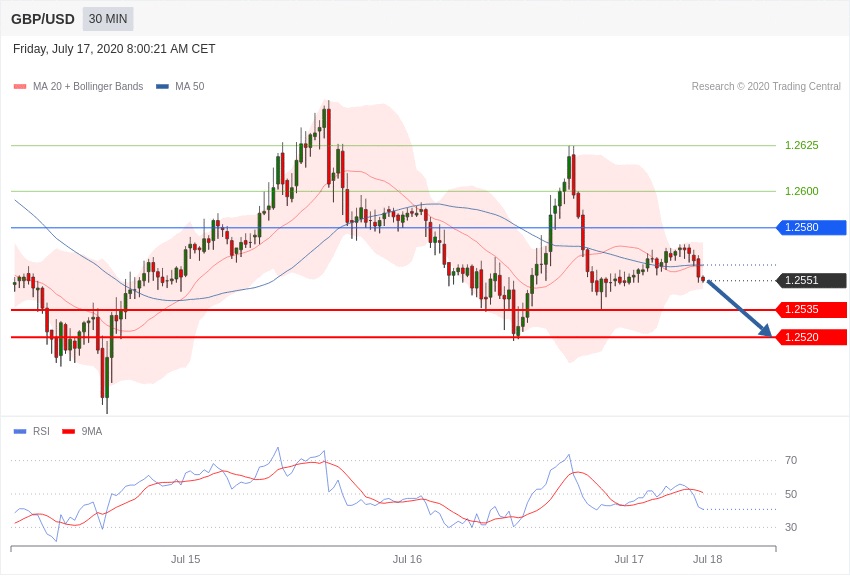Click the RSI 30 level label

click(791, 527)
